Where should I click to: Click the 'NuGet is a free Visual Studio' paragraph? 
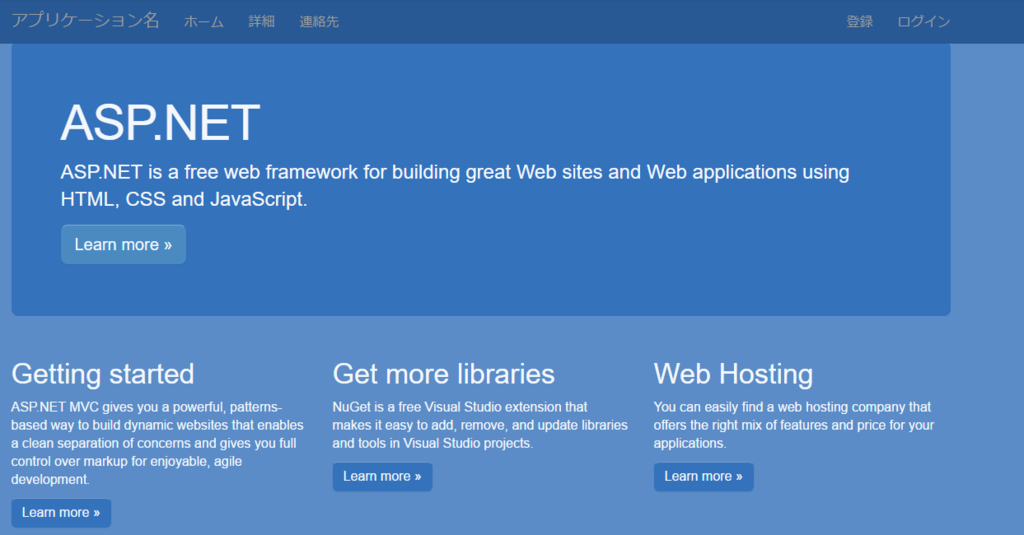(x=480, y=425)
